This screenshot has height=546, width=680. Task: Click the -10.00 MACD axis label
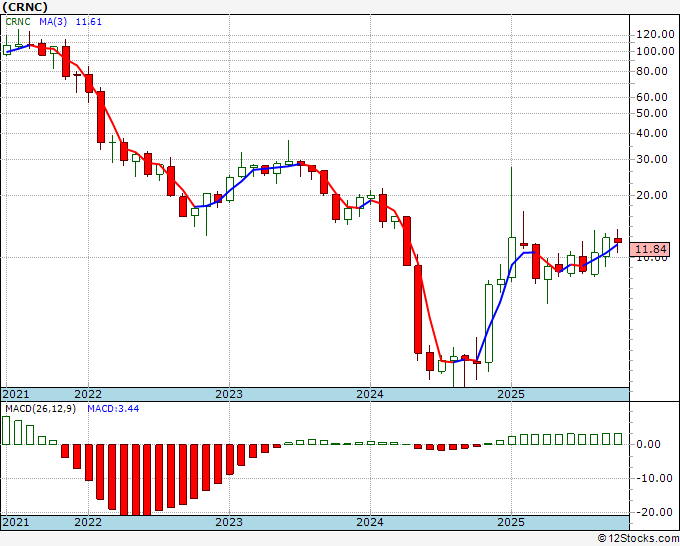pos(655,478)
